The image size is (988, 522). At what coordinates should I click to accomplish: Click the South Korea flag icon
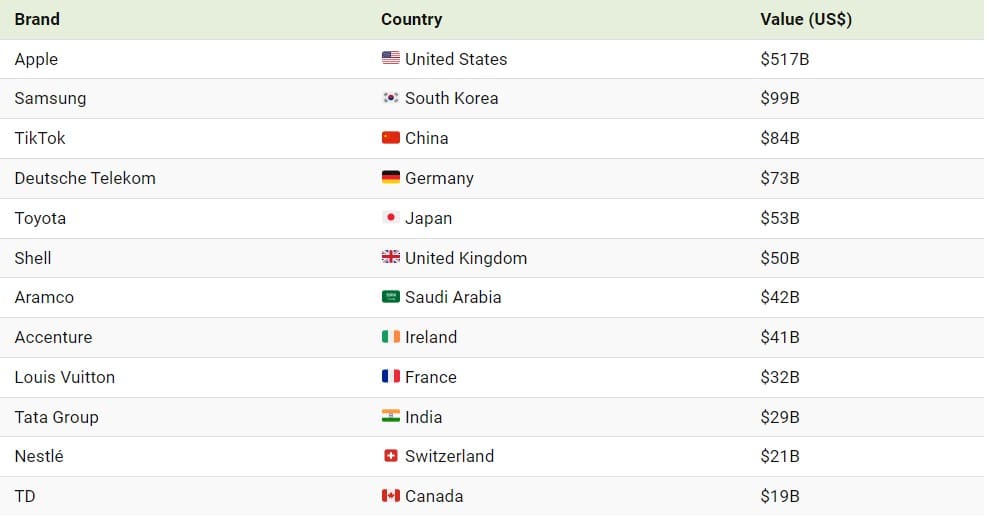pos(390,98)
